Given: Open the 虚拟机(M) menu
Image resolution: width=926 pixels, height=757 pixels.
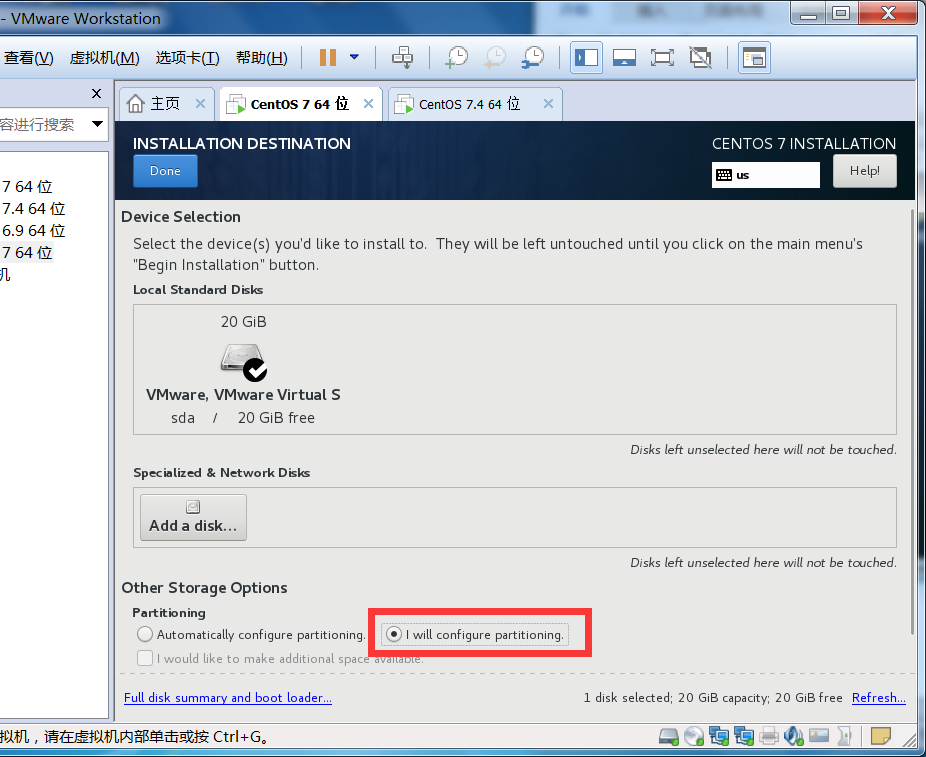Looking at the screenshot, I should pos(105,57).
